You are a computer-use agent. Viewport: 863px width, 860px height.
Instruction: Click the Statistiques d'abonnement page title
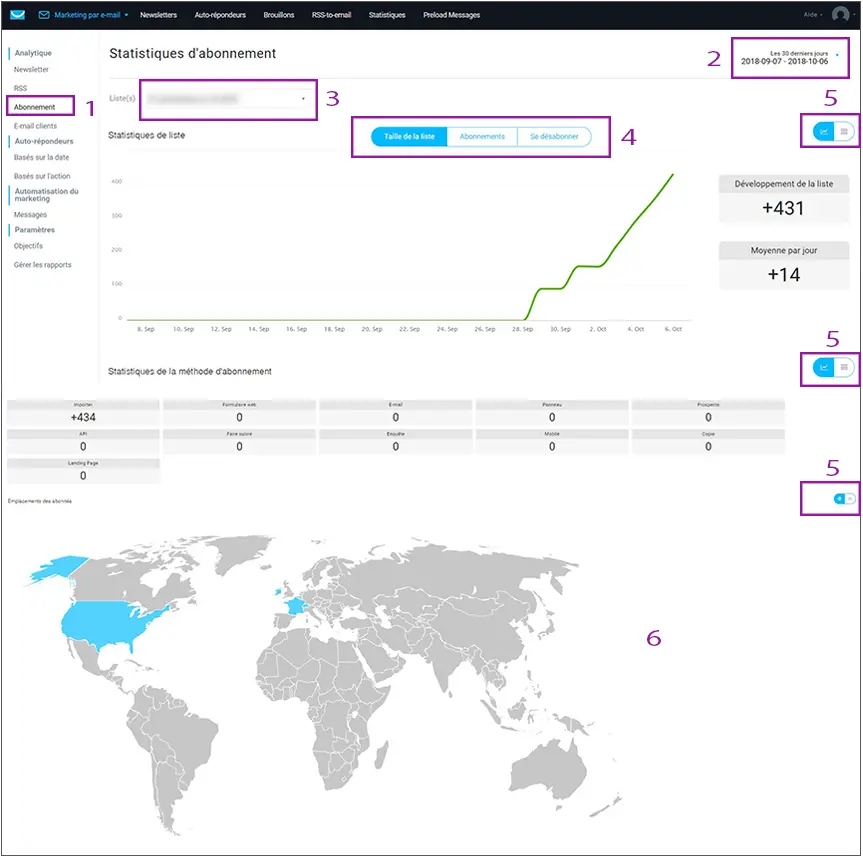pos(193,53)
